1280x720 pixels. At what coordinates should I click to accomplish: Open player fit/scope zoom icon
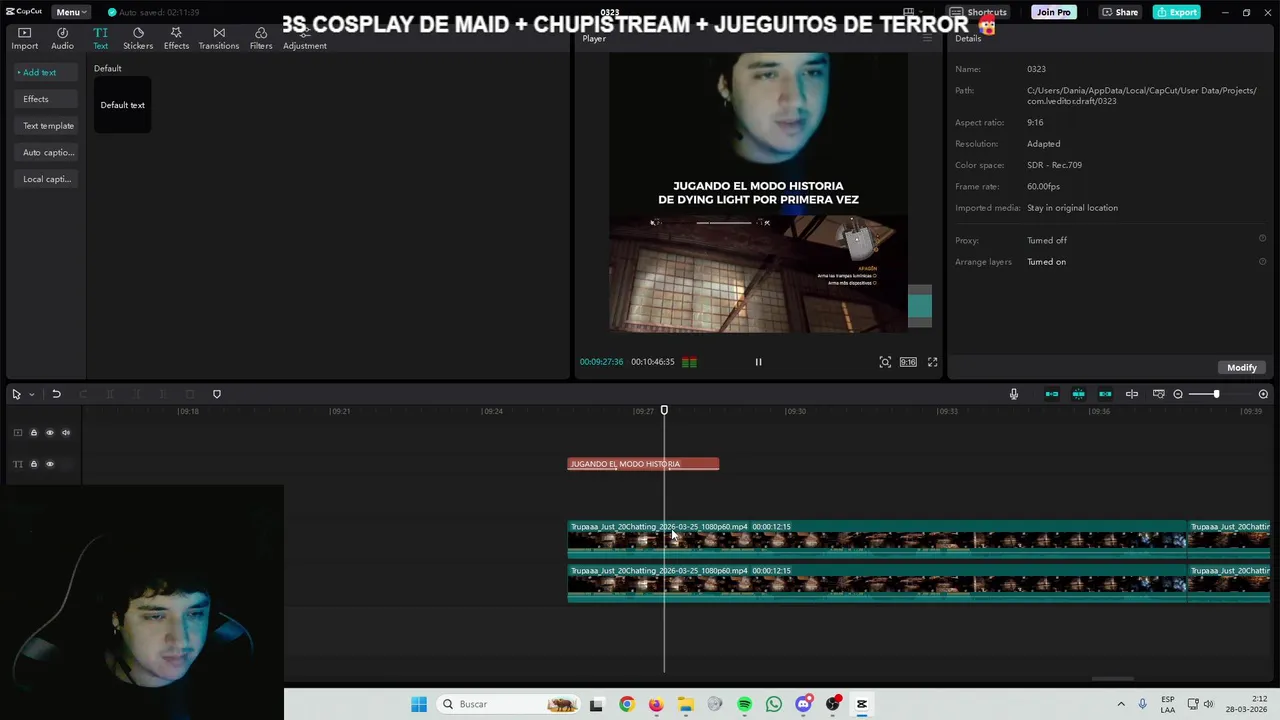[885, 362]
